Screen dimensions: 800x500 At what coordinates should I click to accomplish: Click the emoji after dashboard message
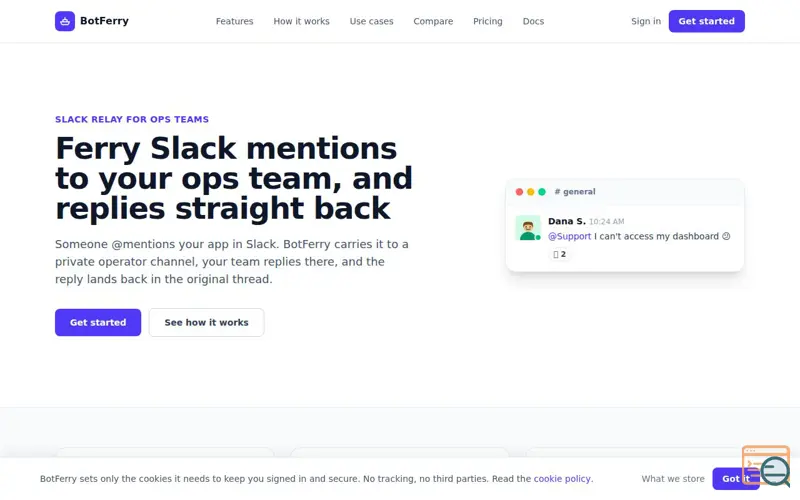[x=726, y=236]
